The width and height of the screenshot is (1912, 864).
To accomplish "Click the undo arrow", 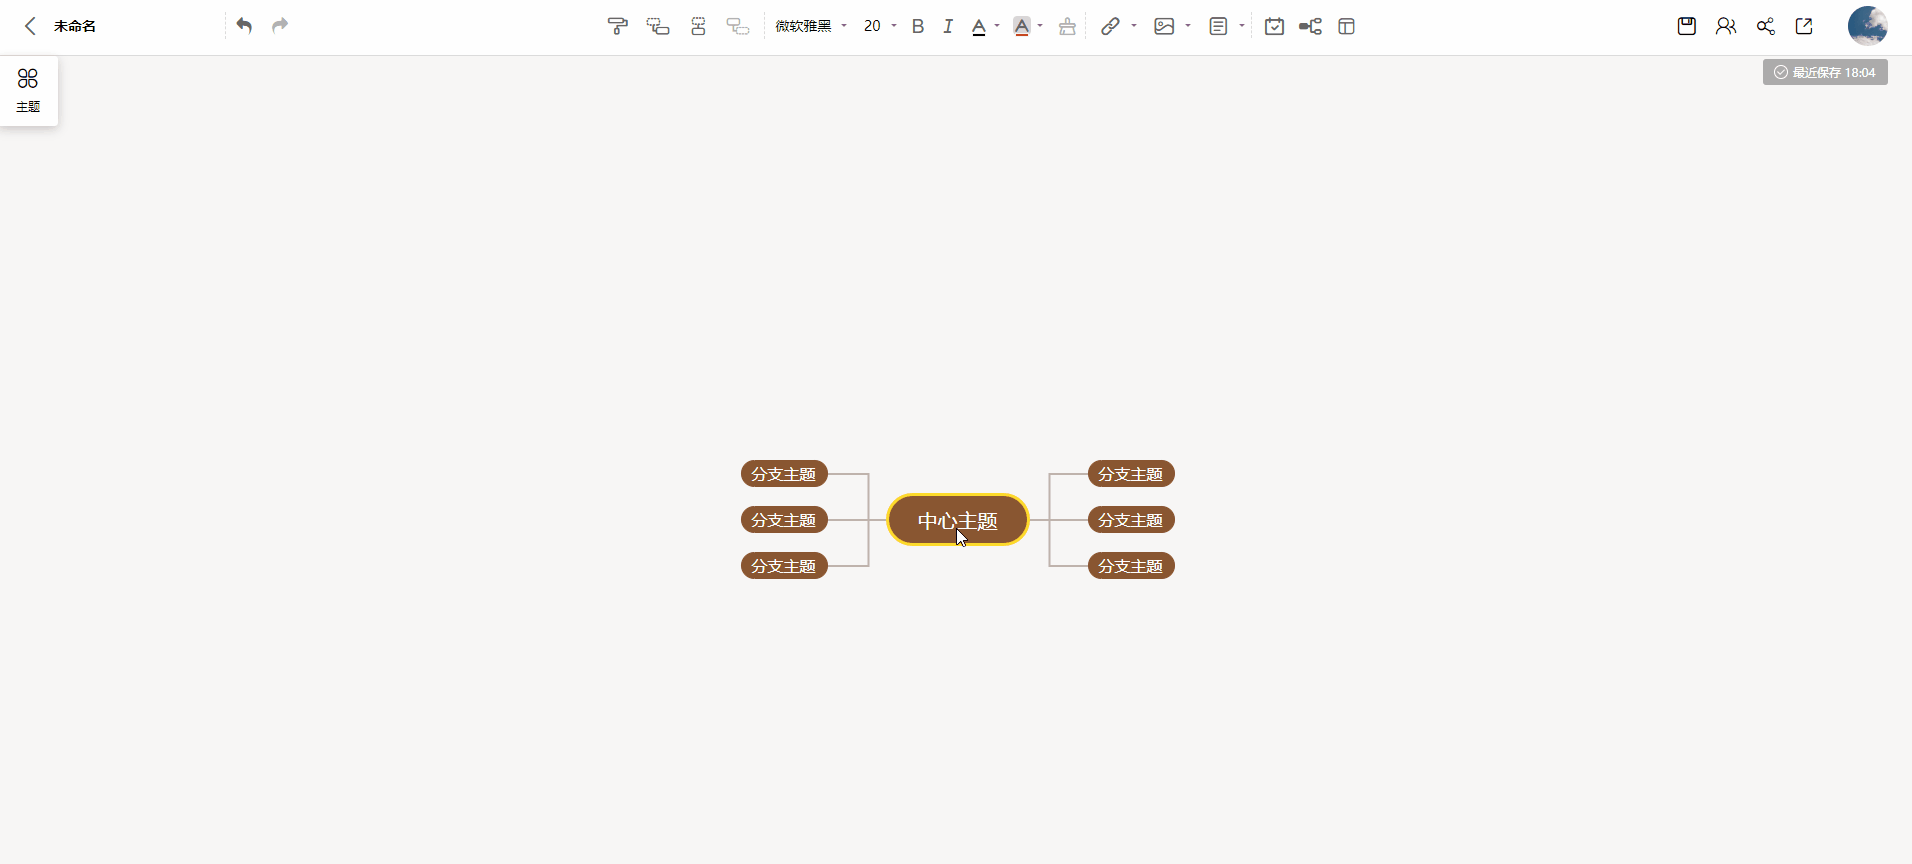I will coord(244,26).
